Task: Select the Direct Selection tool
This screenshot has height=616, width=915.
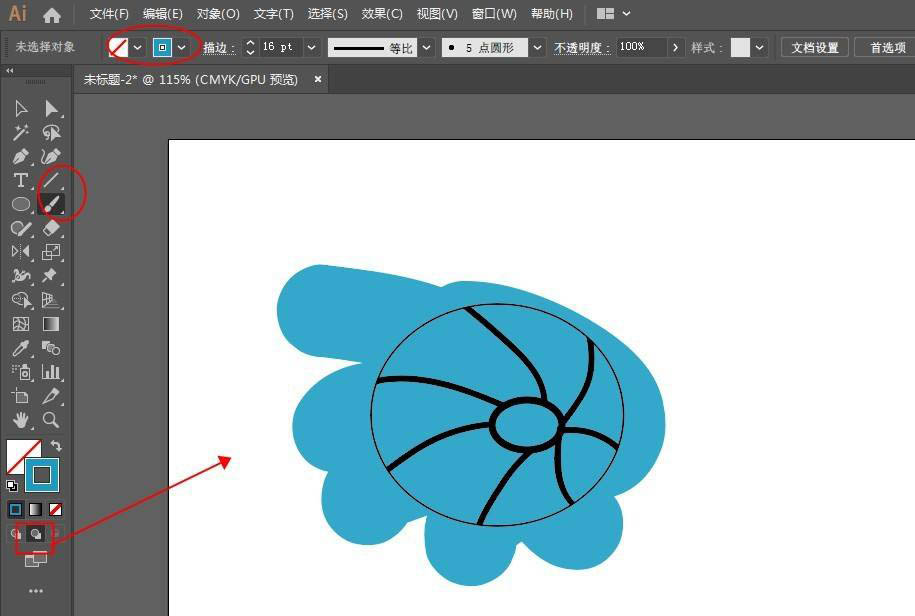Action: 51,108
